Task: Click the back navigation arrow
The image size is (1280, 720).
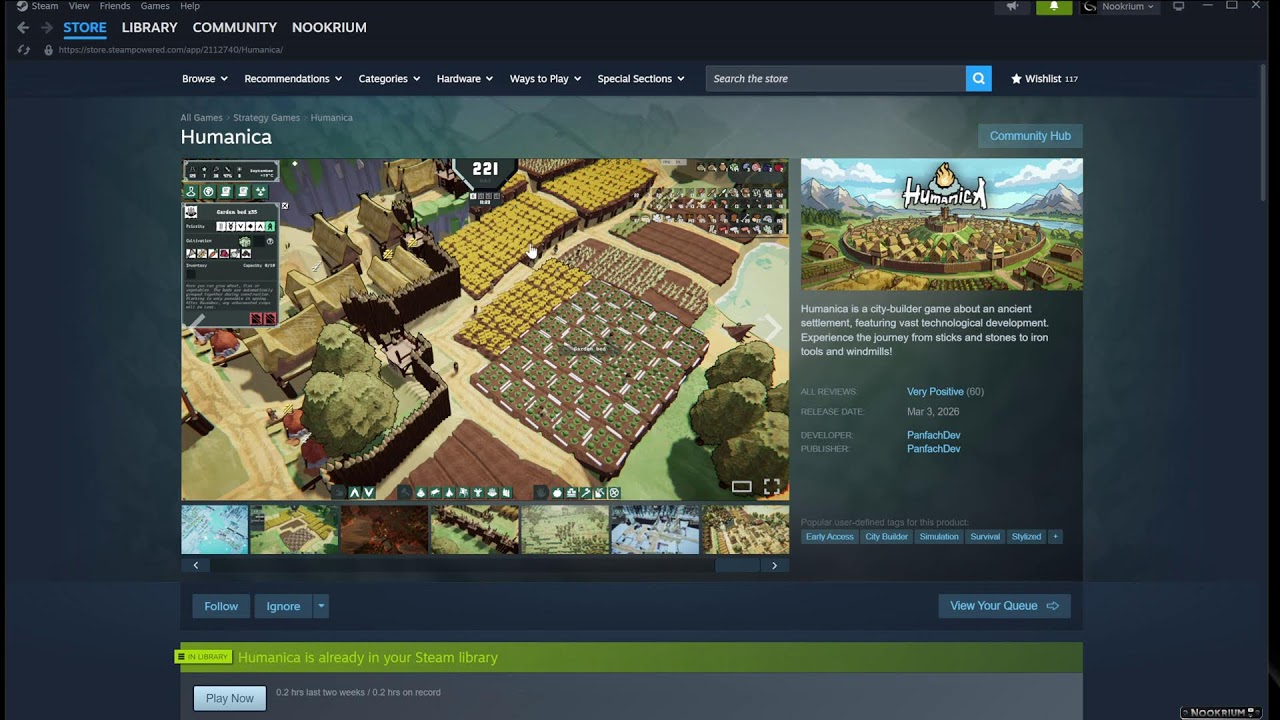Action: 23,28
